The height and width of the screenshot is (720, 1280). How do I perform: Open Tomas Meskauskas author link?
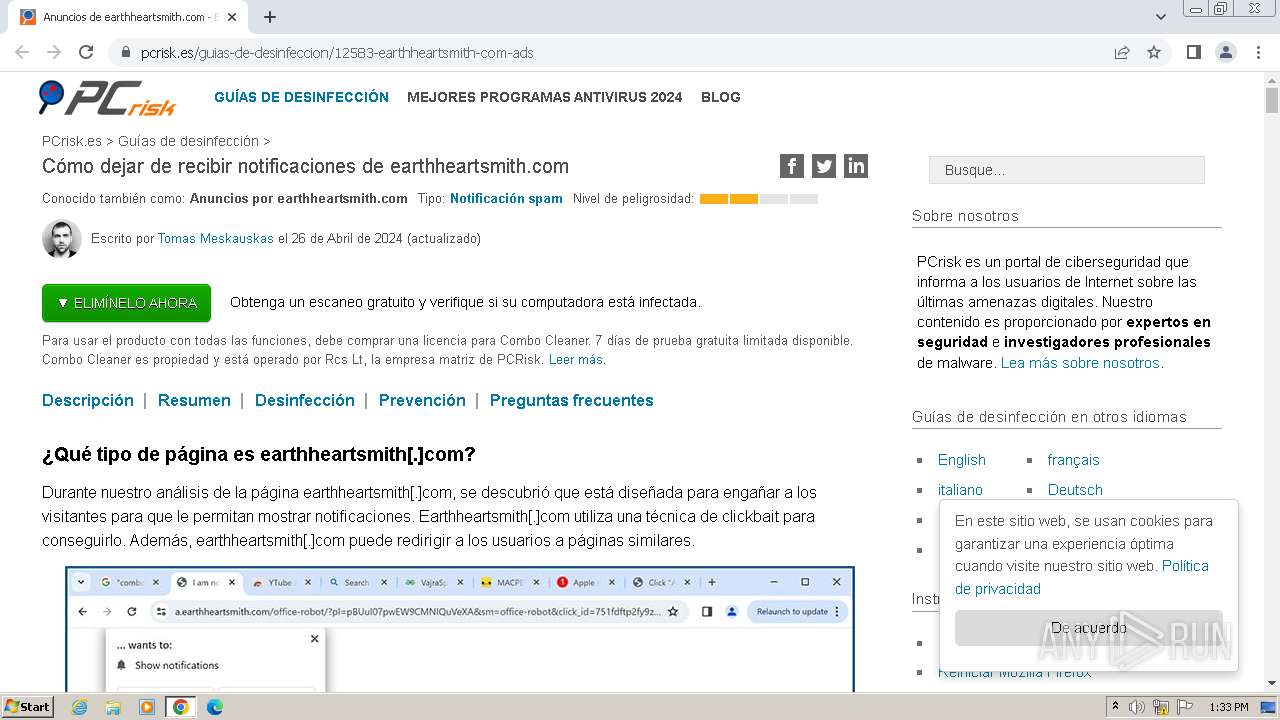[216, 239]
